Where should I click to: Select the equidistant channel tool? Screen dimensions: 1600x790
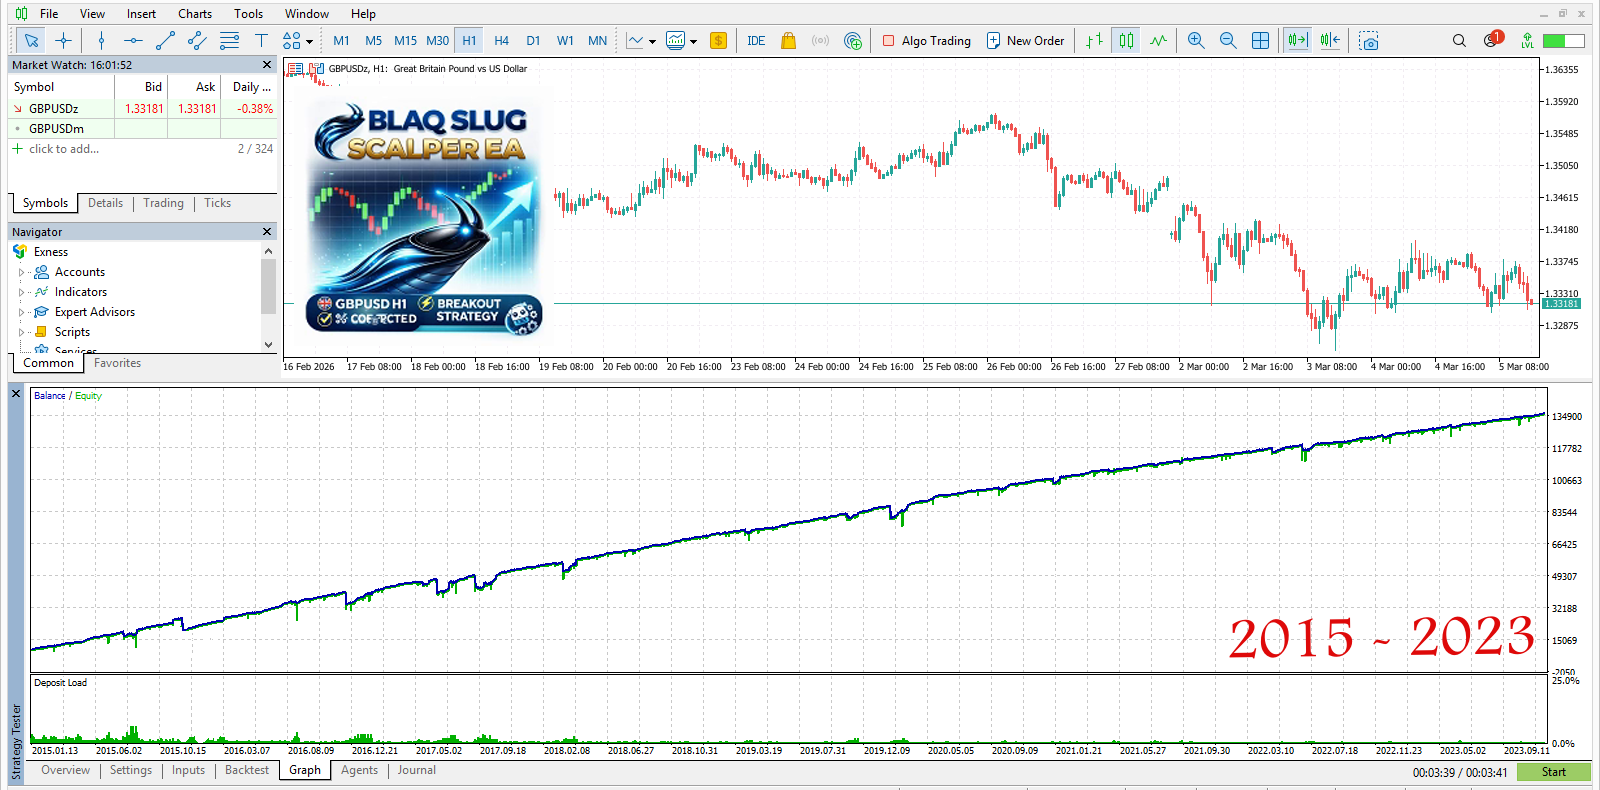(x=197, y=41)
